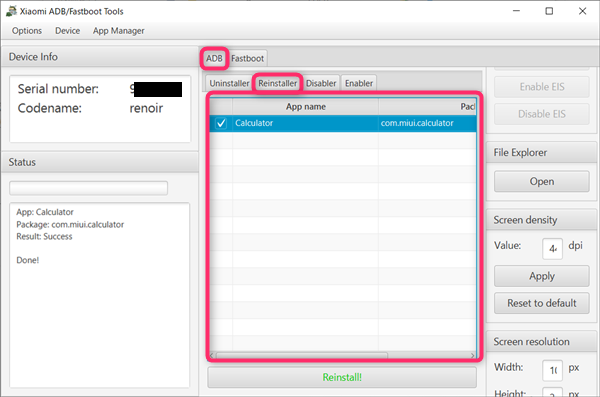The width and height of the screenshot is (600, 397).
Task: Open the Device menu
Action: 67,31
